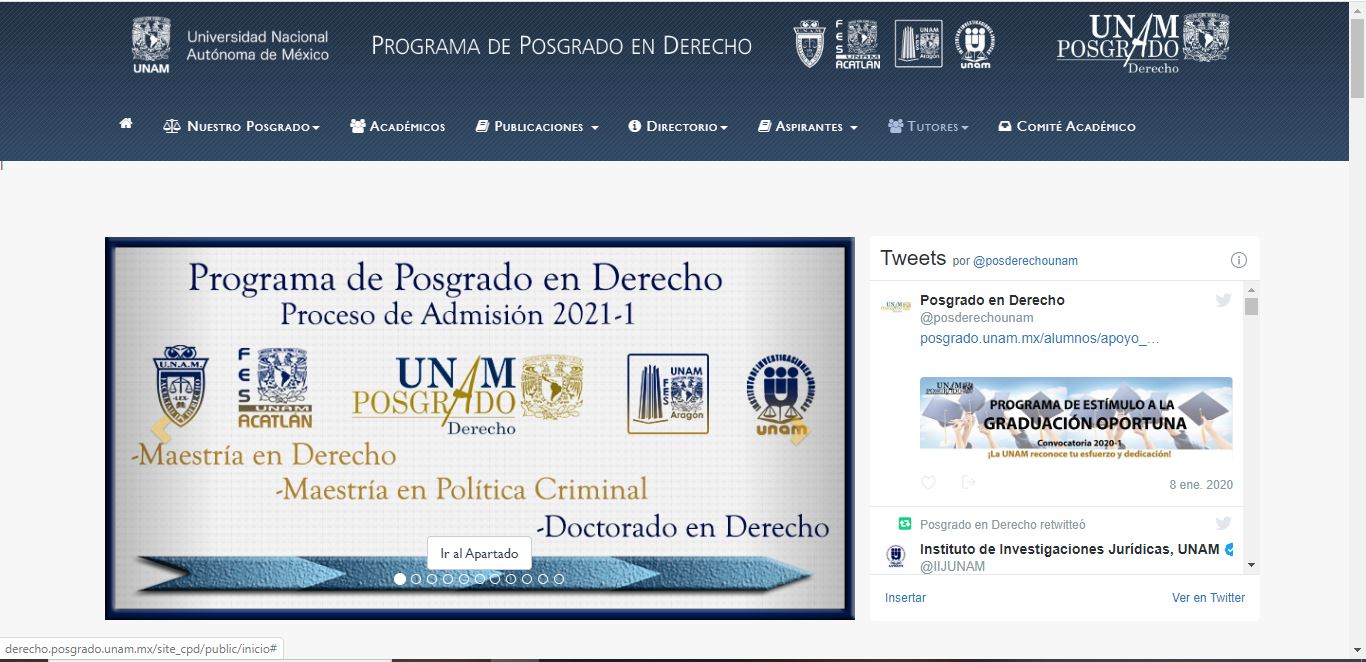This screenshot has width=1366, height=662.
Task: Select the sixth carousel indicator dot
Action: (x=480, y=579)
